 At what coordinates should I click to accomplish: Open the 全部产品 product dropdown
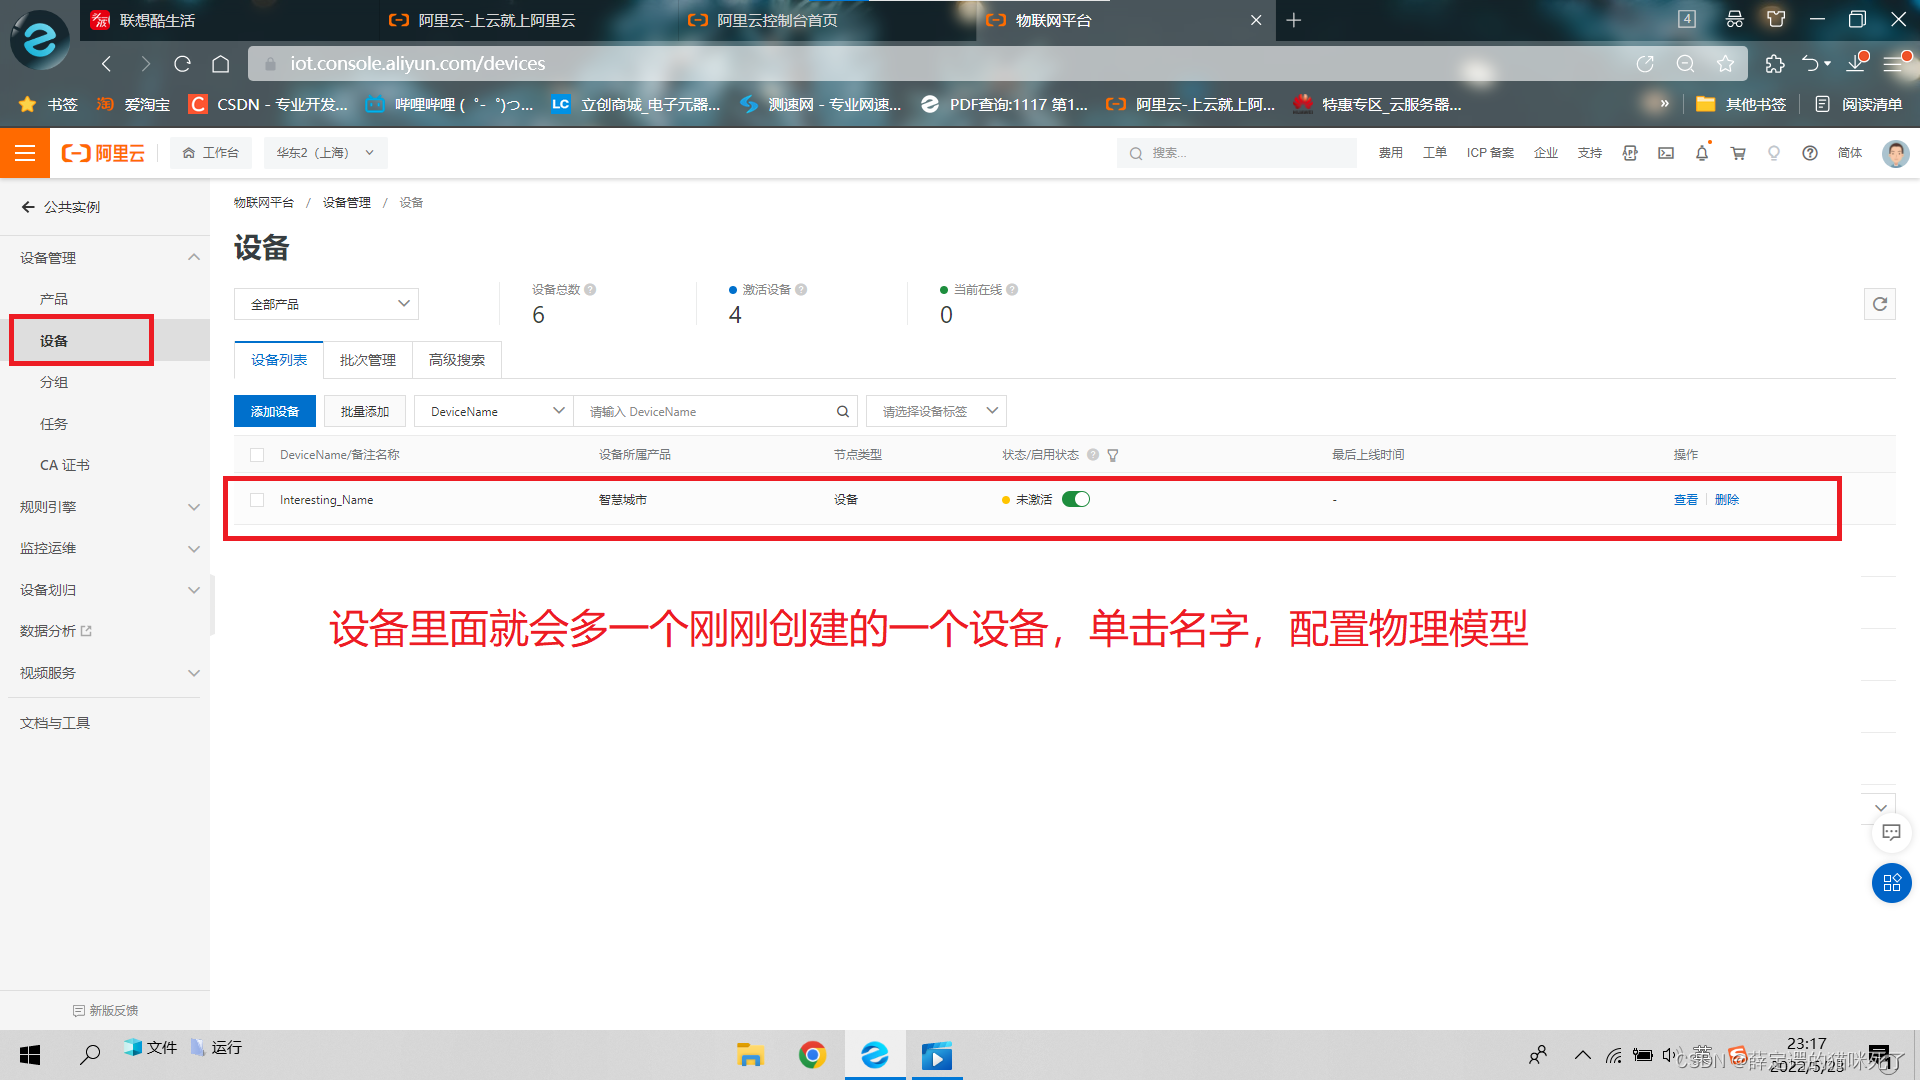[327, 304]
